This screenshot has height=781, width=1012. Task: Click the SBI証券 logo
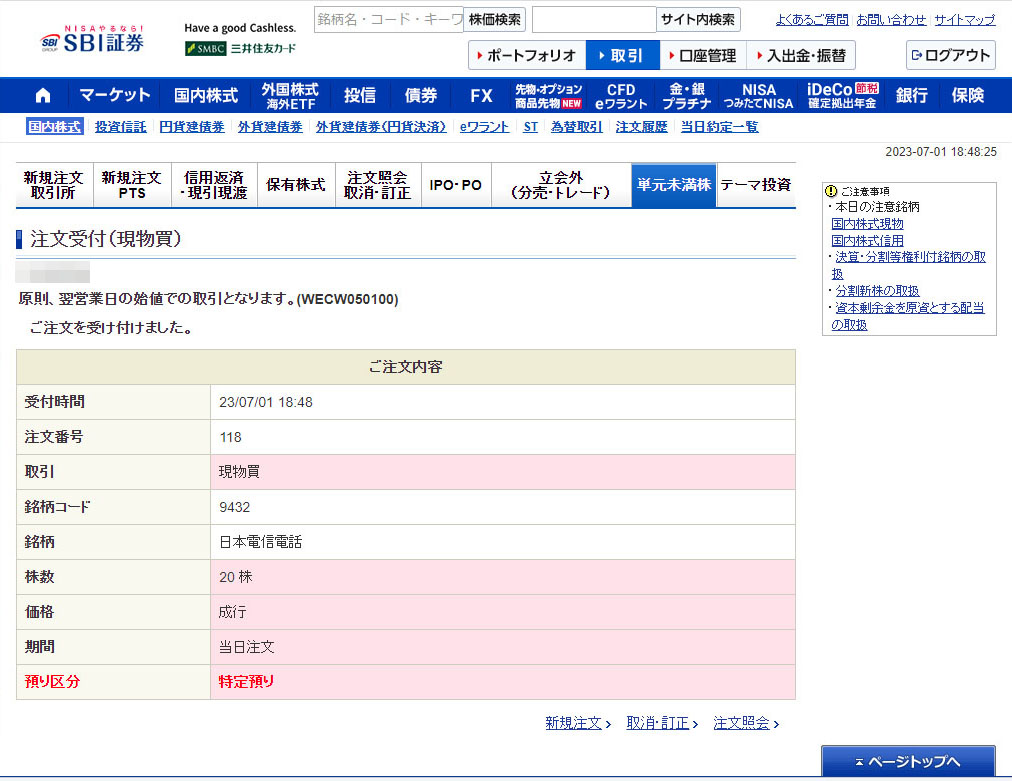[93, 40]
